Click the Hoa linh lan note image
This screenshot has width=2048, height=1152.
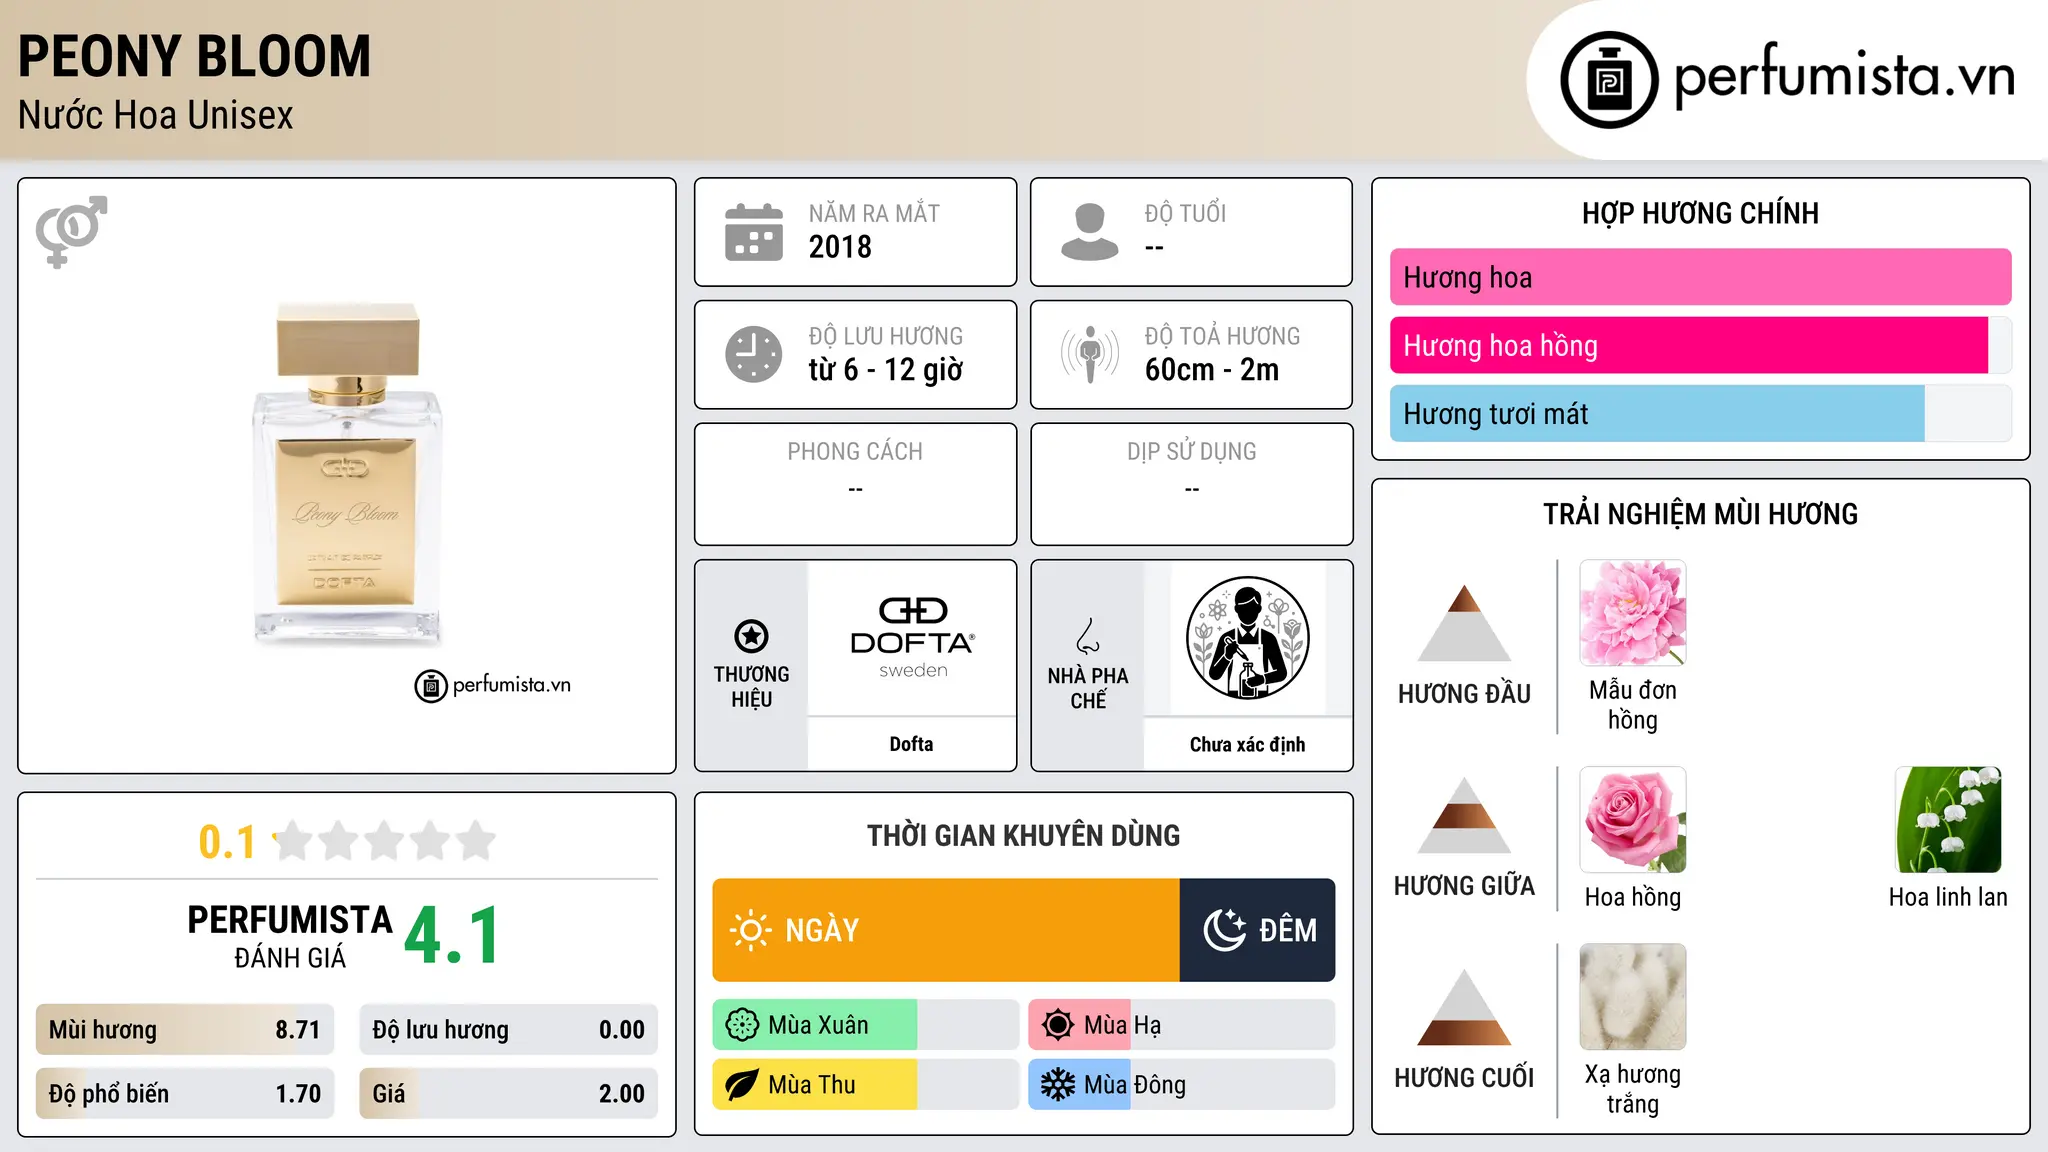[1948, 820]
